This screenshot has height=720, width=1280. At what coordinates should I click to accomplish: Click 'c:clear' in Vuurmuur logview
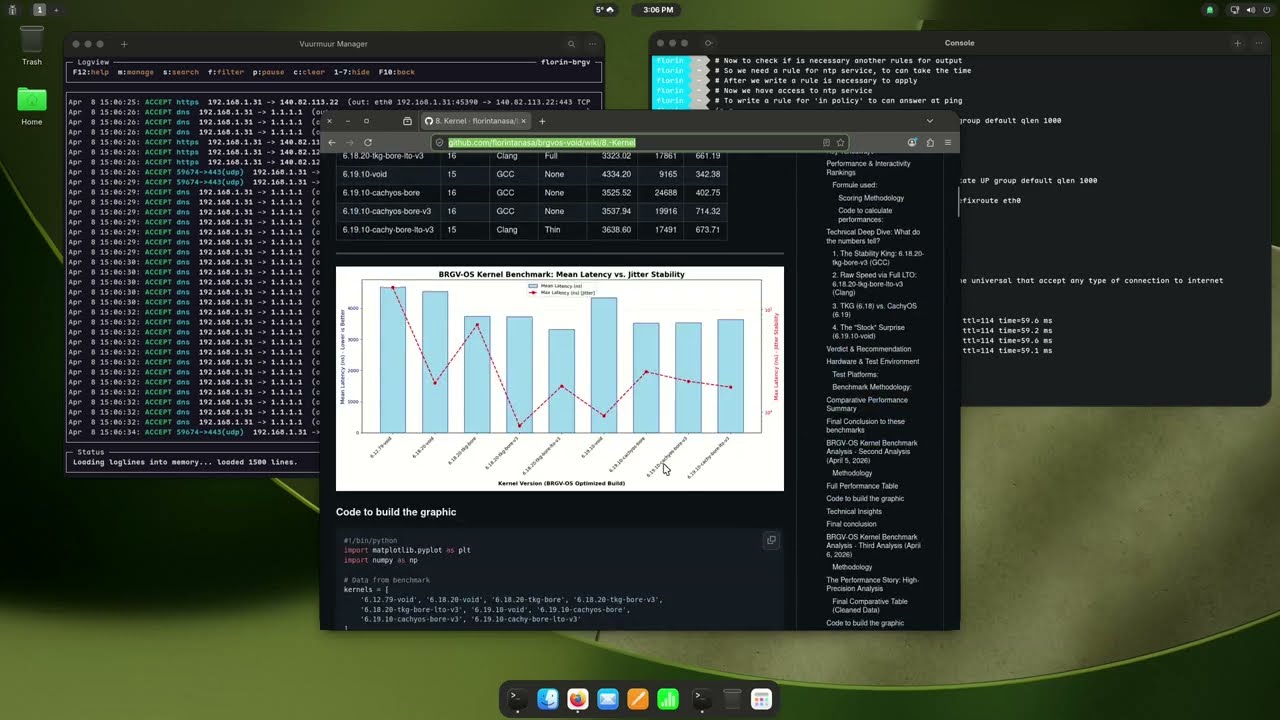coord(309,72)
